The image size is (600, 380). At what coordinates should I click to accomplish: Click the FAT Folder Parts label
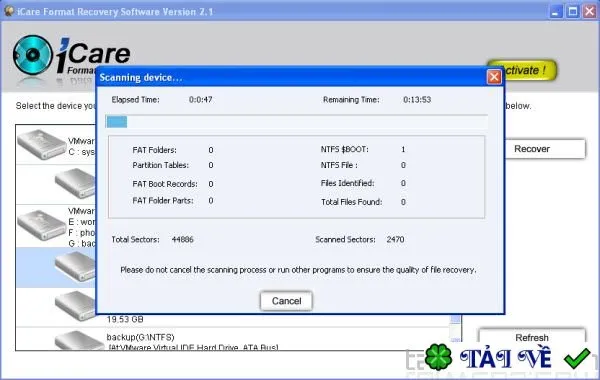pos(163,201)
